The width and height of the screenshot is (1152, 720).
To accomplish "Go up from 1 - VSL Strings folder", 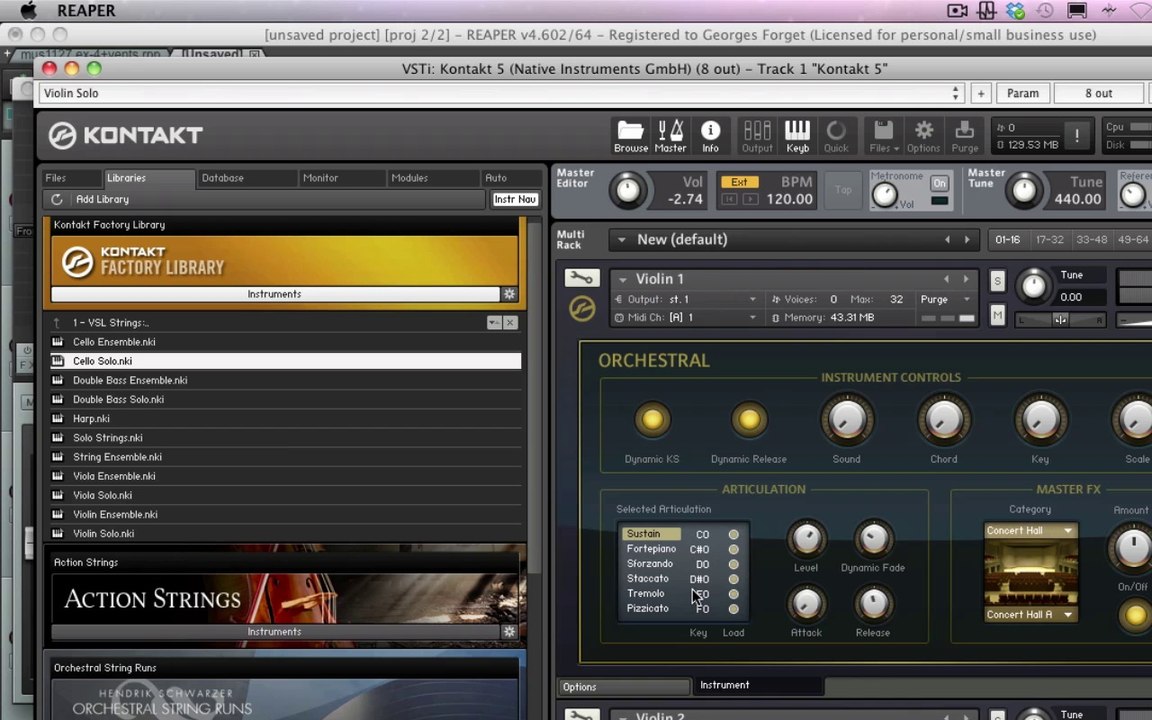I will 57,323.
